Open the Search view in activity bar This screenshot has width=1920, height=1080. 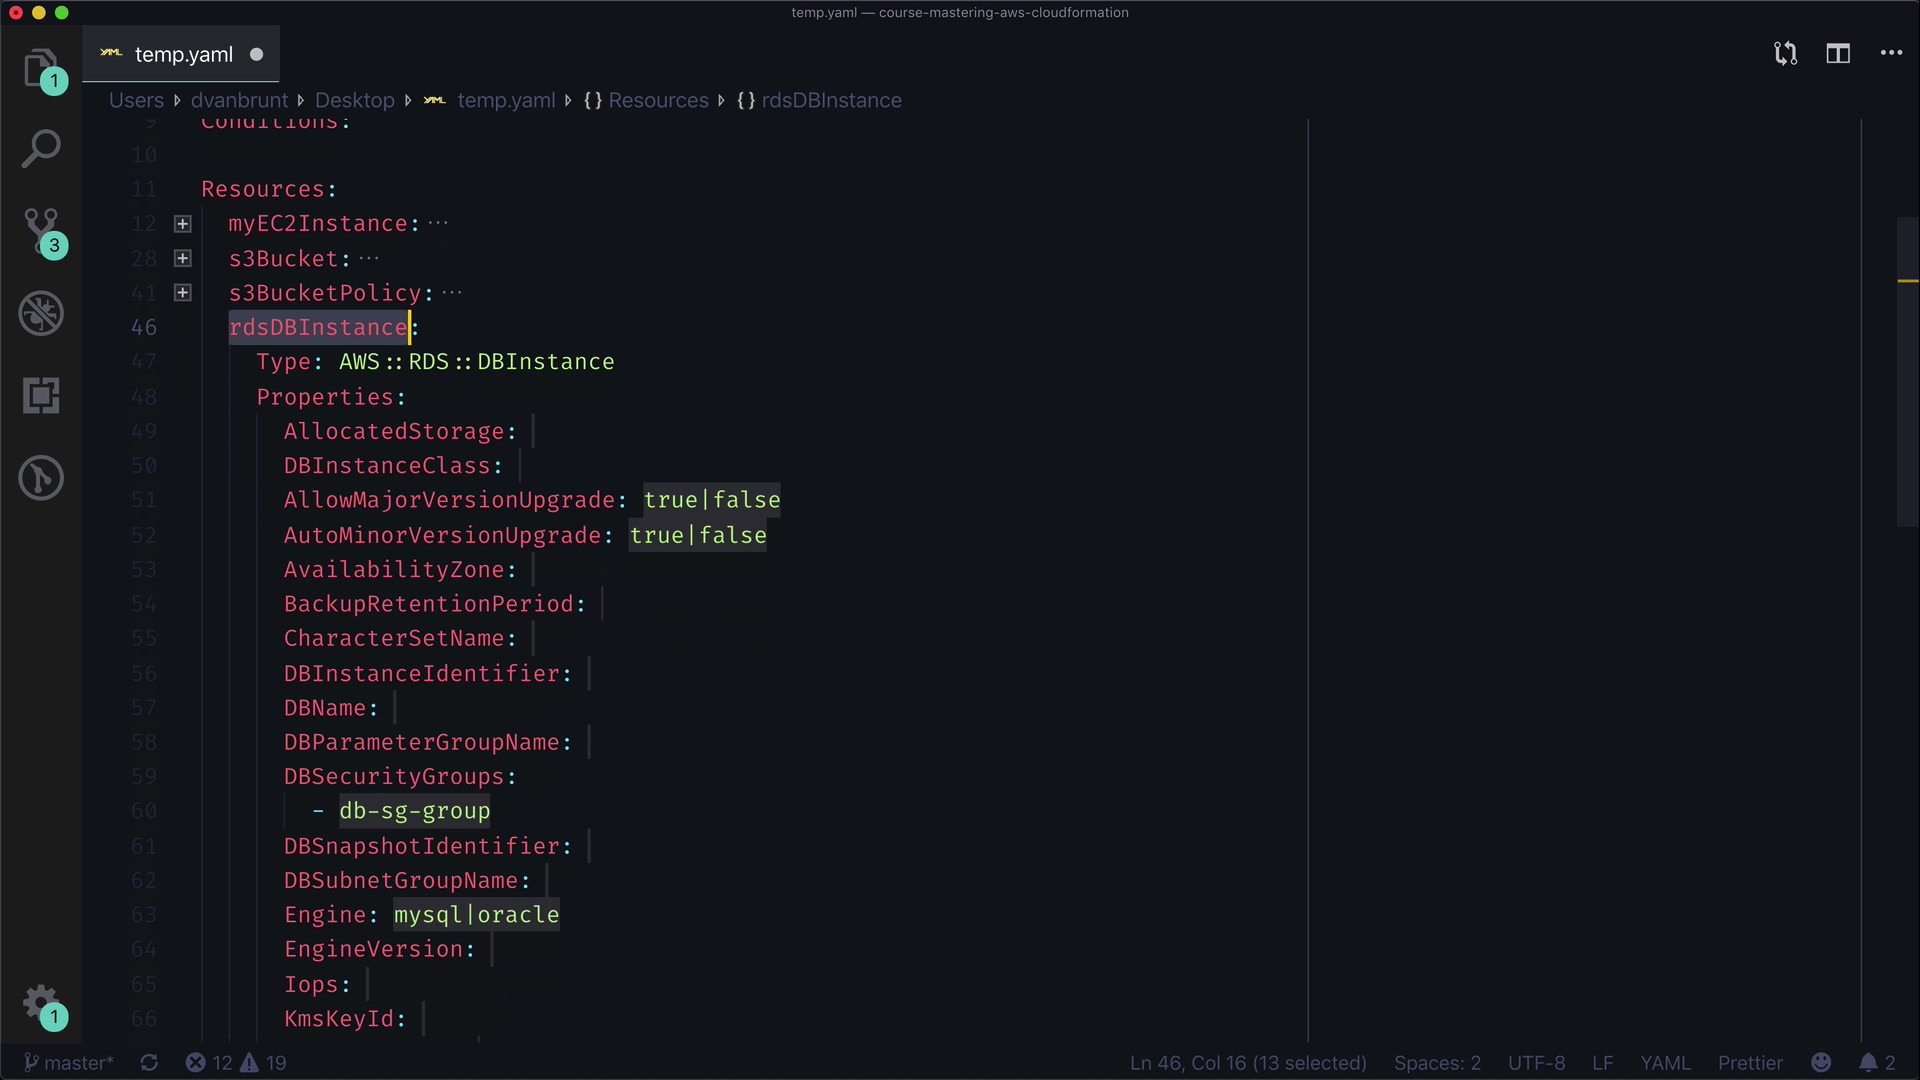coord(41,149)
